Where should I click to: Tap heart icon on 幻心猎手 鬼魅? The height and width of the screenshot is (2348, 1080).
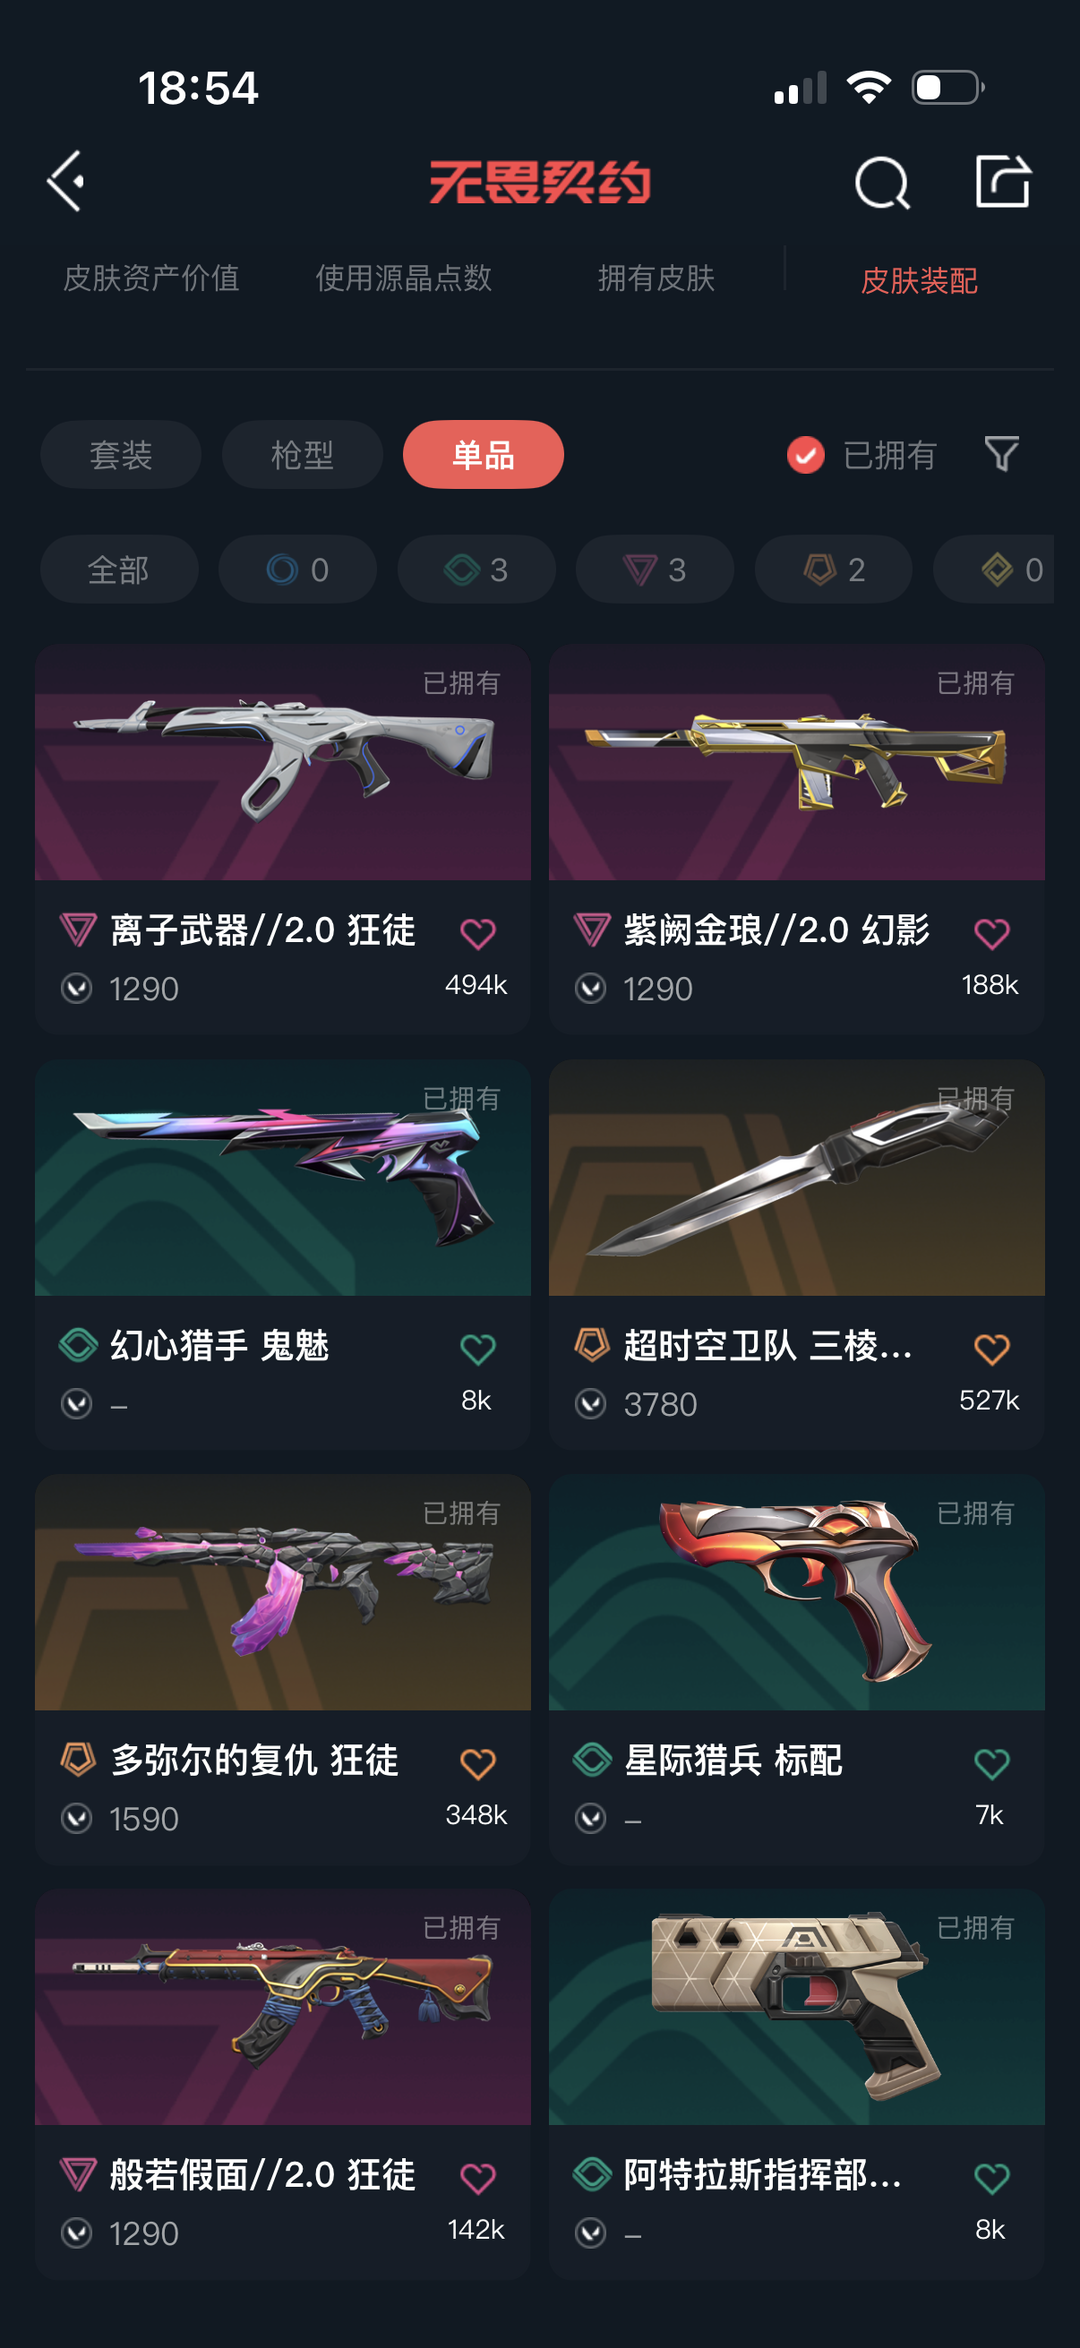point(478,1349)
